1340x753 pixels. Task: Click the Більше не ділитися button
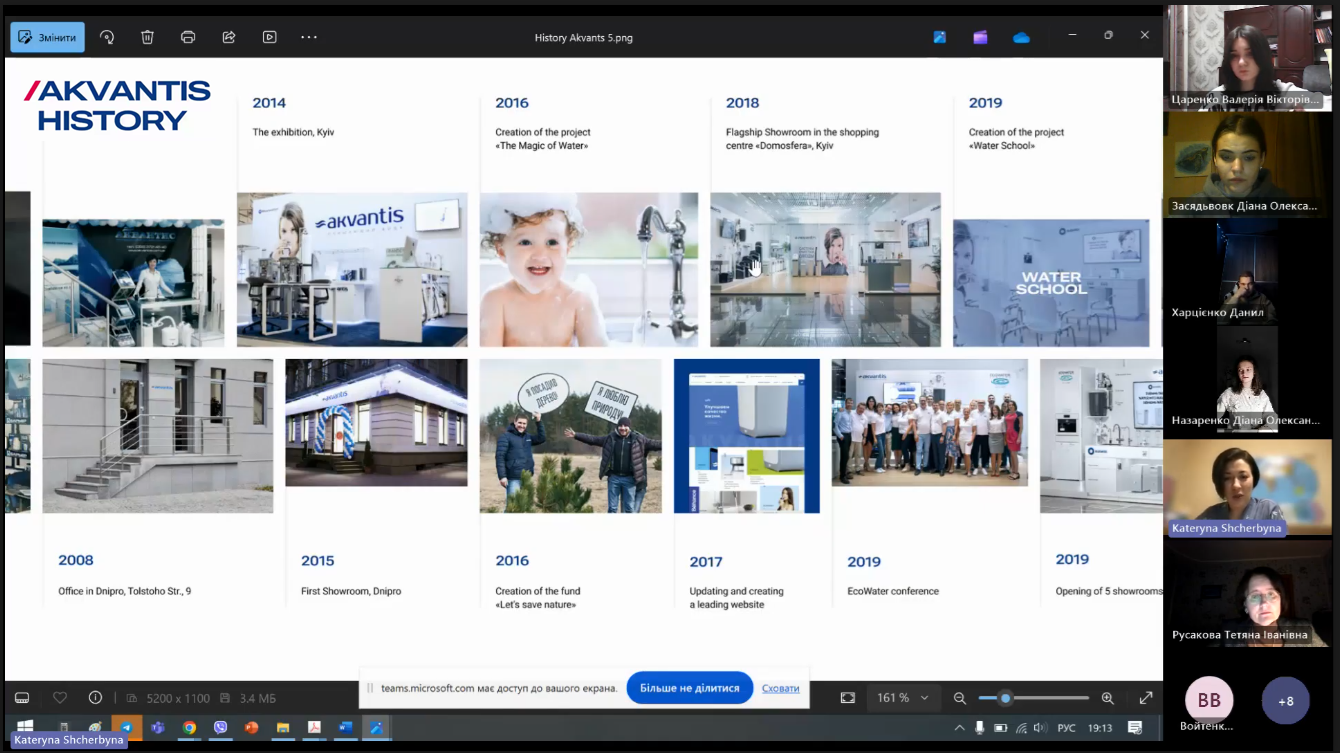(689, 688)
